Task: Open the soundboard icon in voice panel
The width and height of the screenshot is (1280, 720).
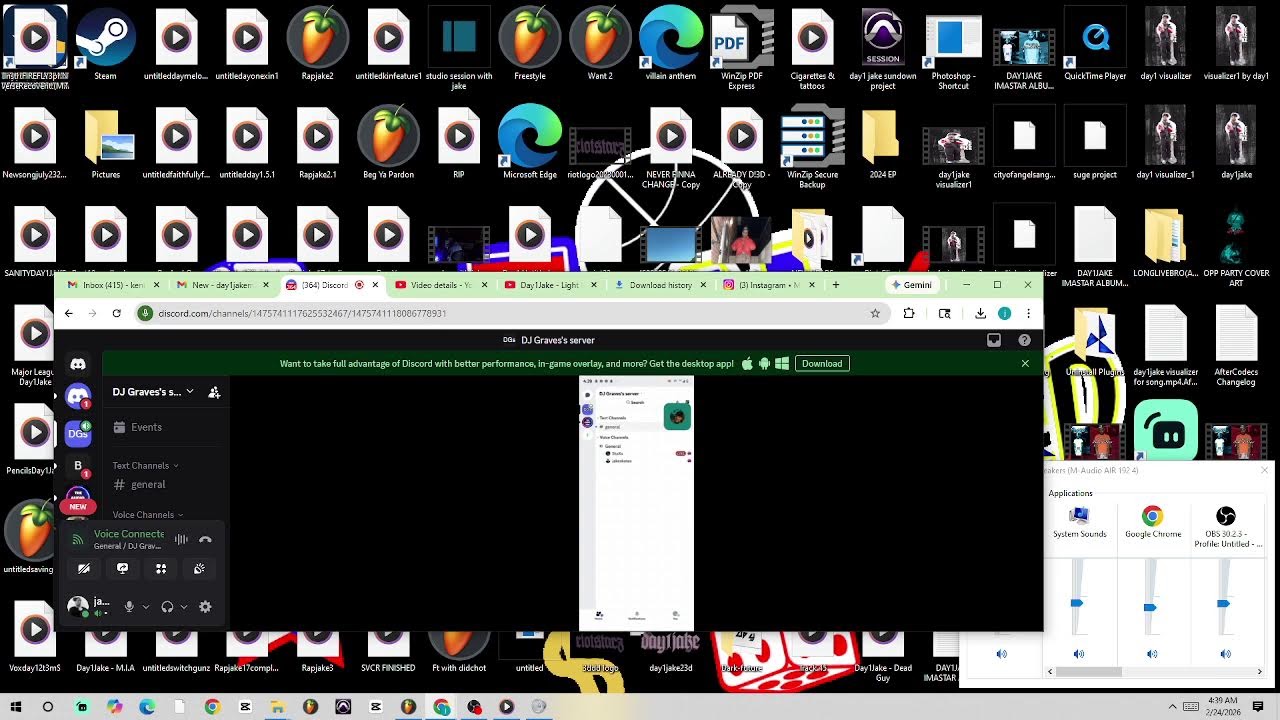Action: (199, 568)
